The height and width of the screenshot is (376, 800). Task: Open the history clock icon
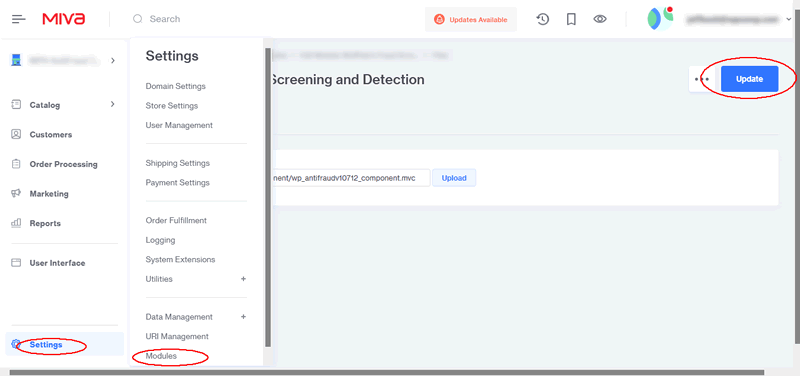click(x=543, y=19)
